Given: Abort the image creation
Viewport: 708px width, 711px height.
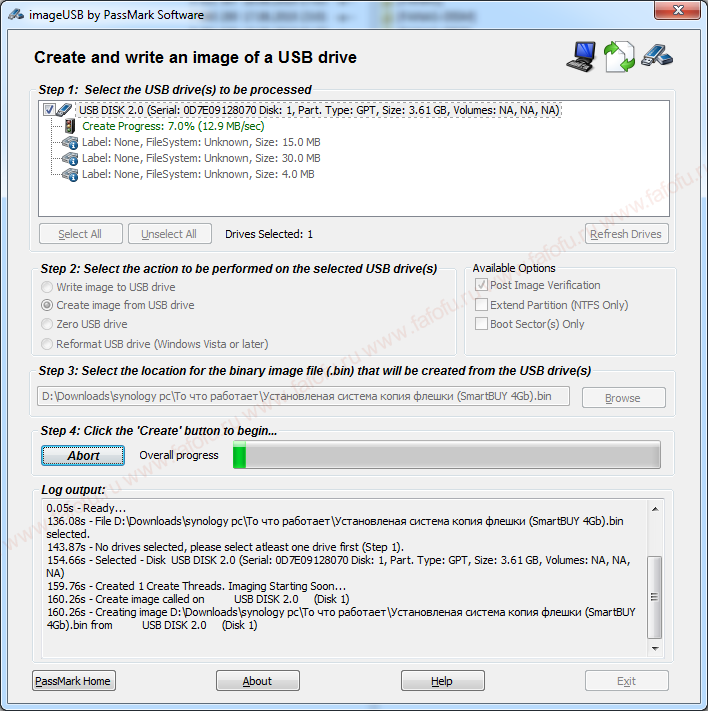Looking at the screenshot, I should pos(83,455).
